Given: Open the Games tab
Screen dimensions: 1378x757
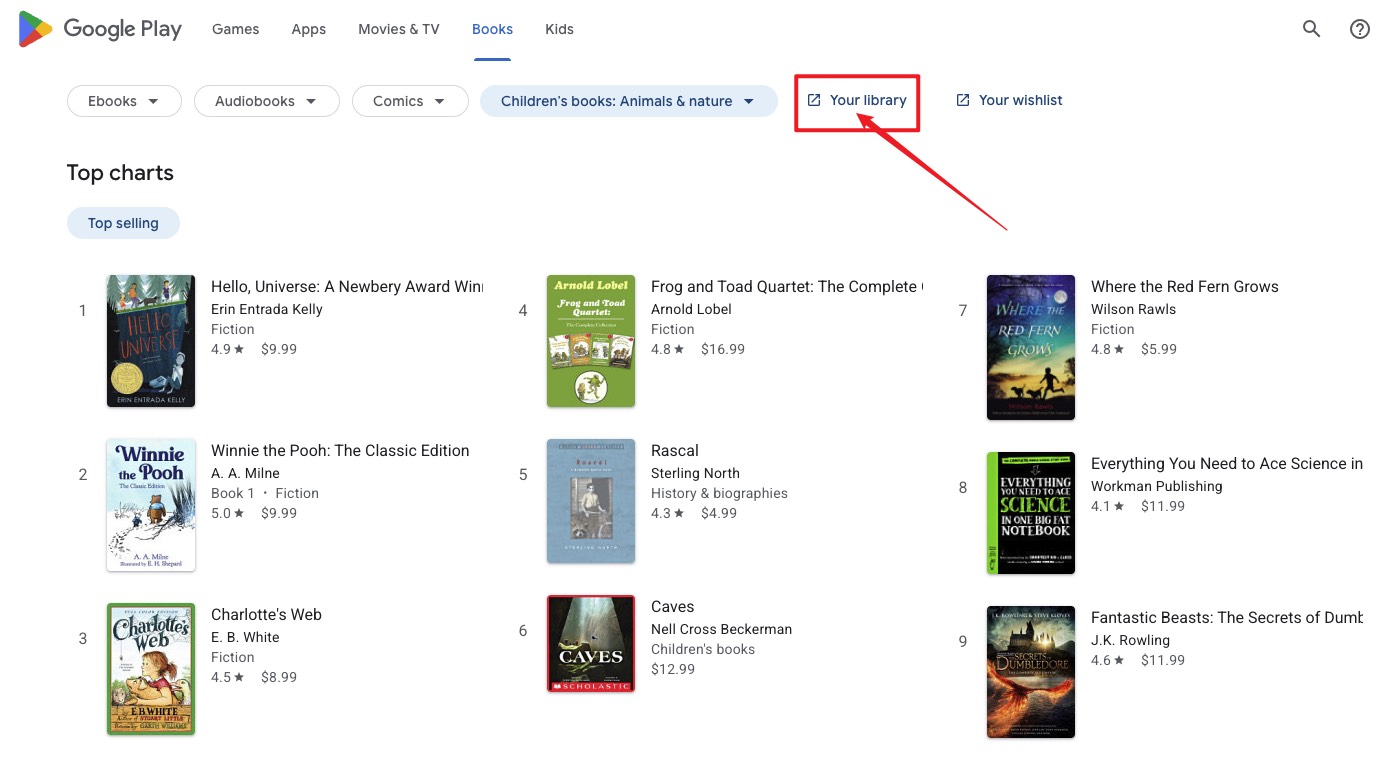Looking at the screenshot, I should click(236, 29).
